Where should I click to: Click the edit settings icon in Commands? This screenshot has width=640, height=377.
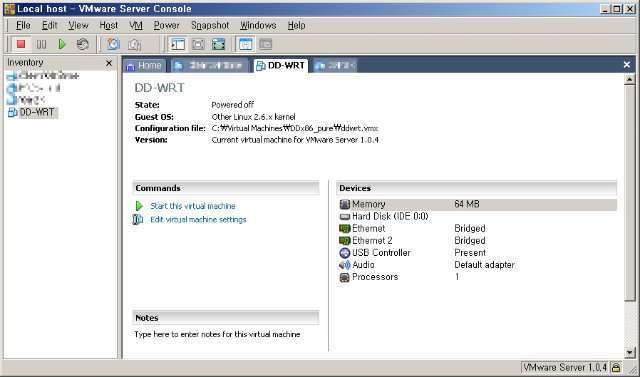[x=138, y=220]
